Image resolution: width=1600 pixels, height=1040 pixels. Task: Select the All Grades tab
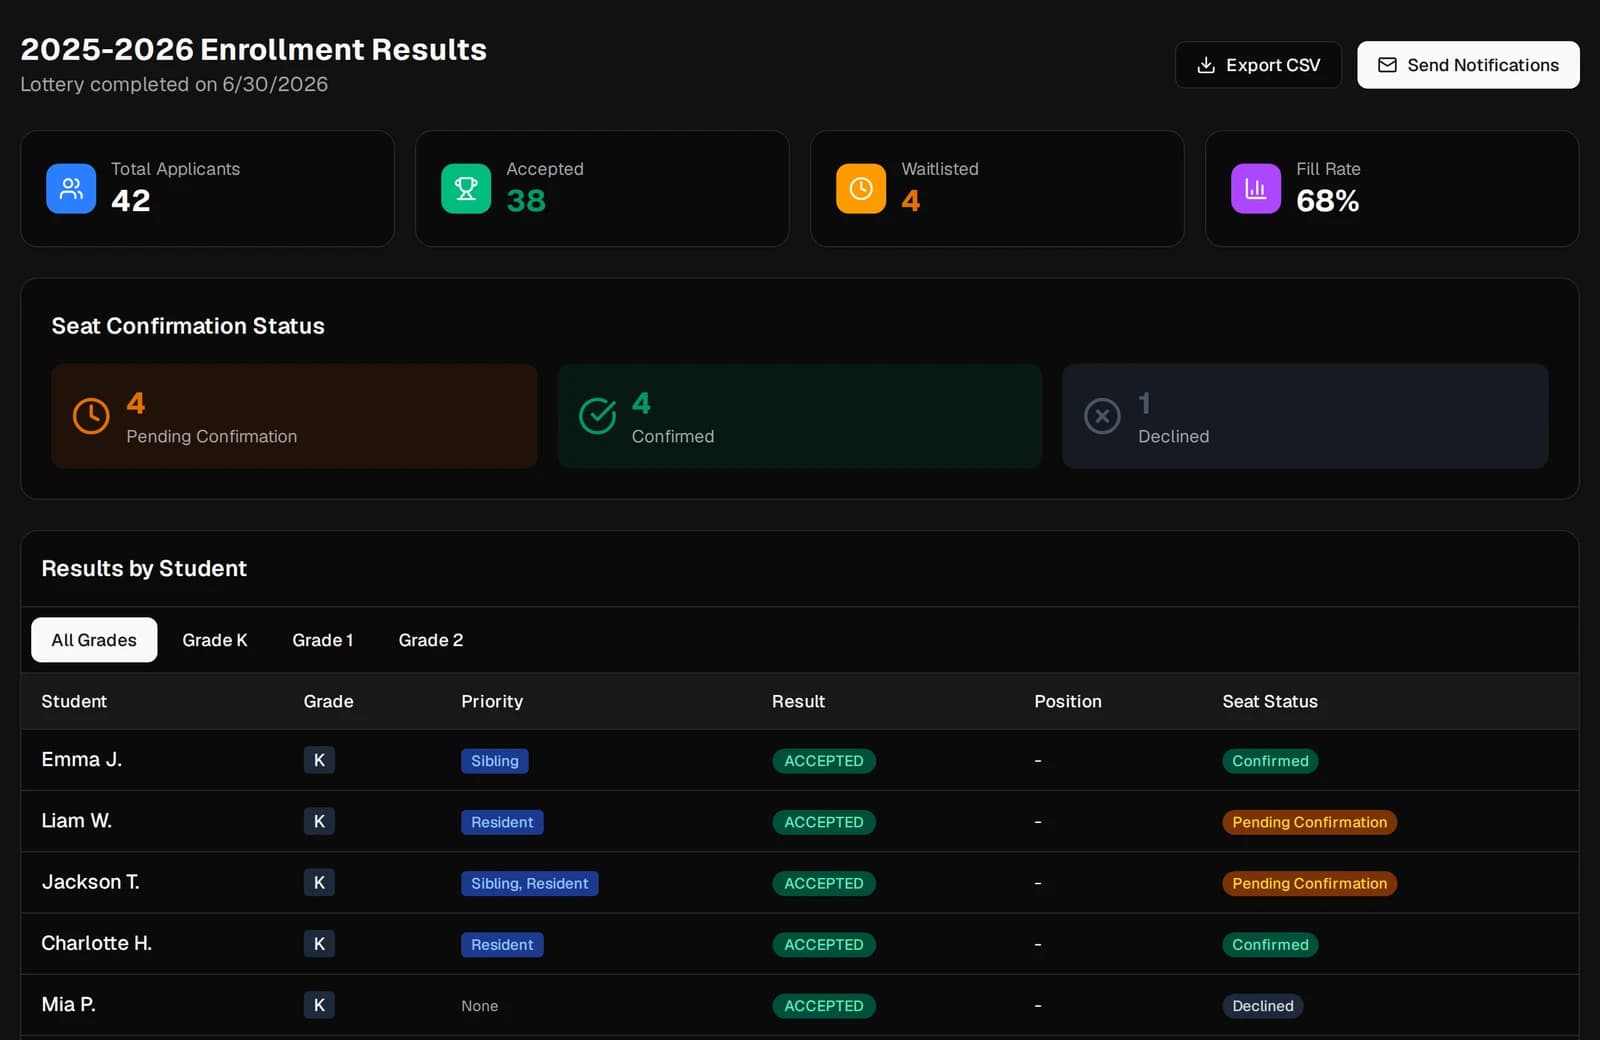(x=94, y=640)
